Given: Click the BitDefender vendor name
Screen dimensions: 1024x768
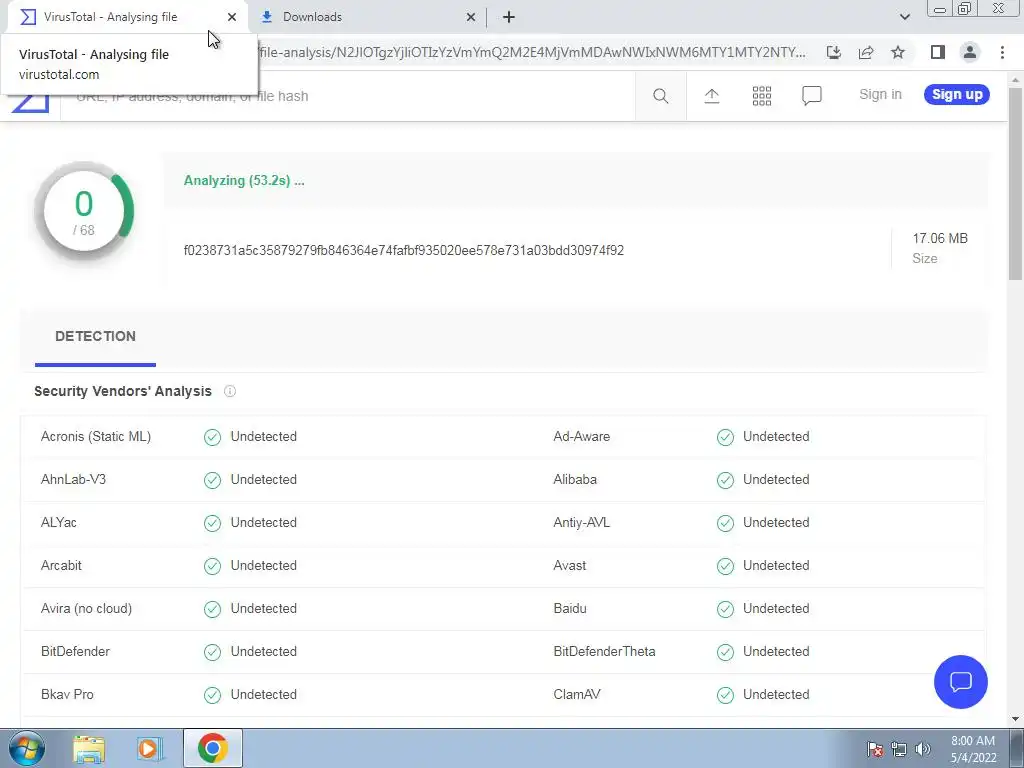Looking at the screenshot, I should point(75,652).
